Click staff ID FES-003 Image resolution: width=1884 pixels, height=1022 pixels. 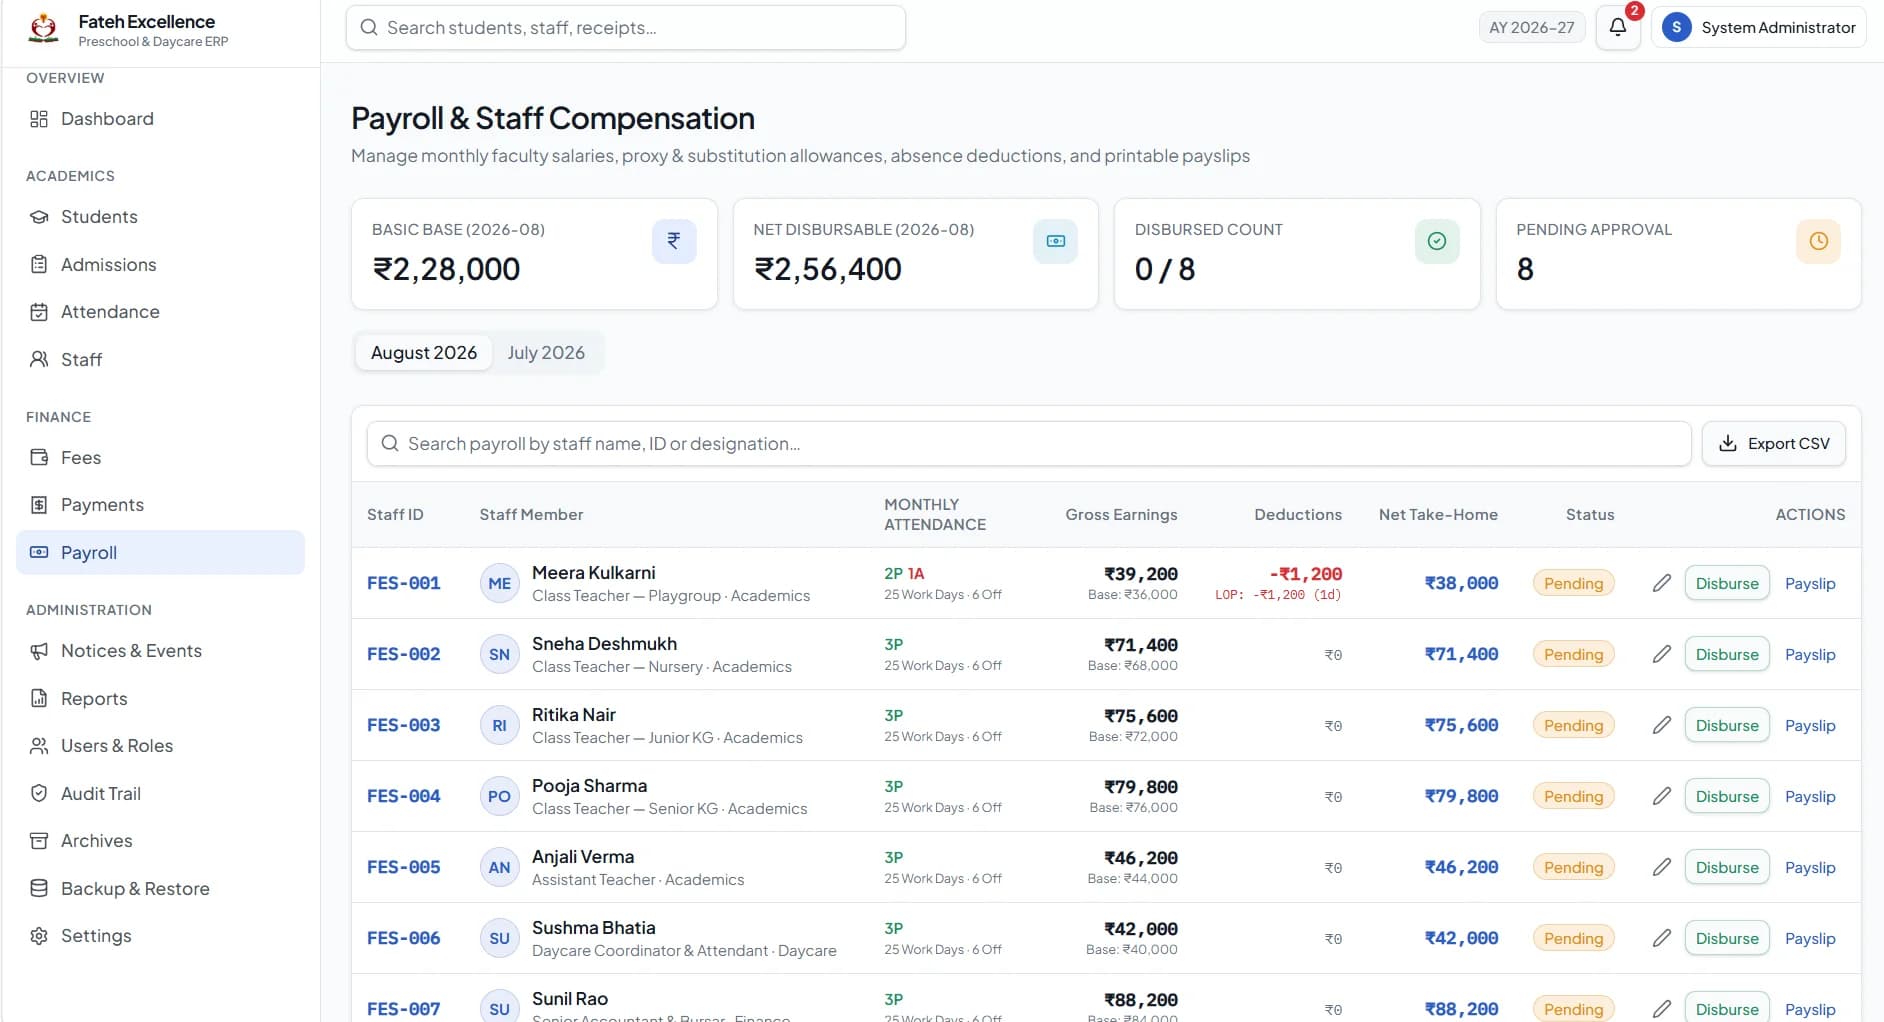pos(403,725)
